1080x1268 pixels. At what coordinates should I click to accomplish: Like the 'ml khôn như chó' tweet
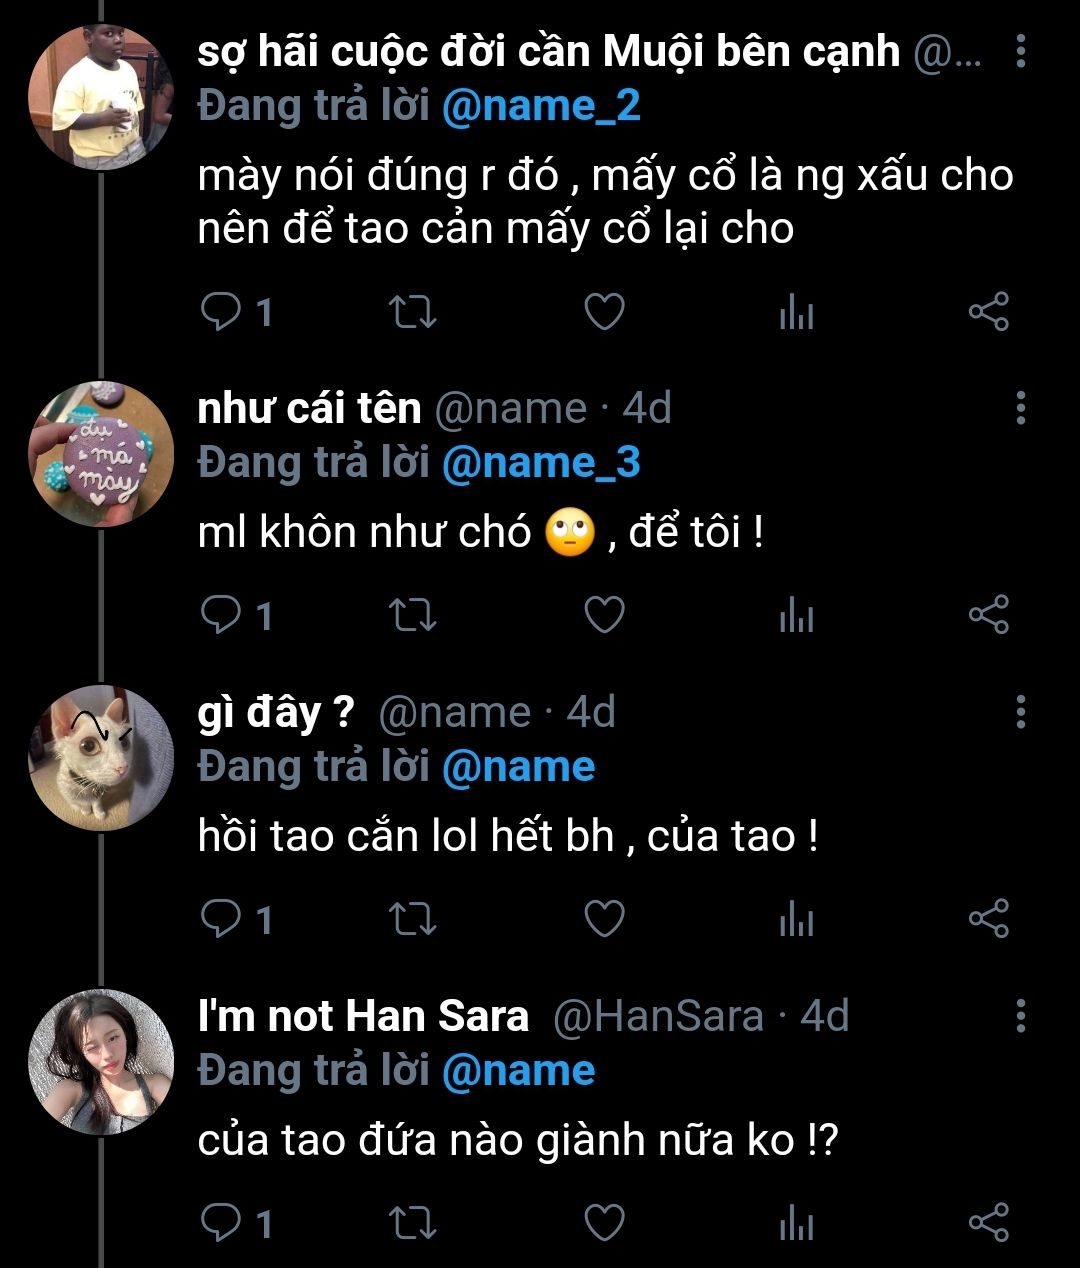click(604, 615)
